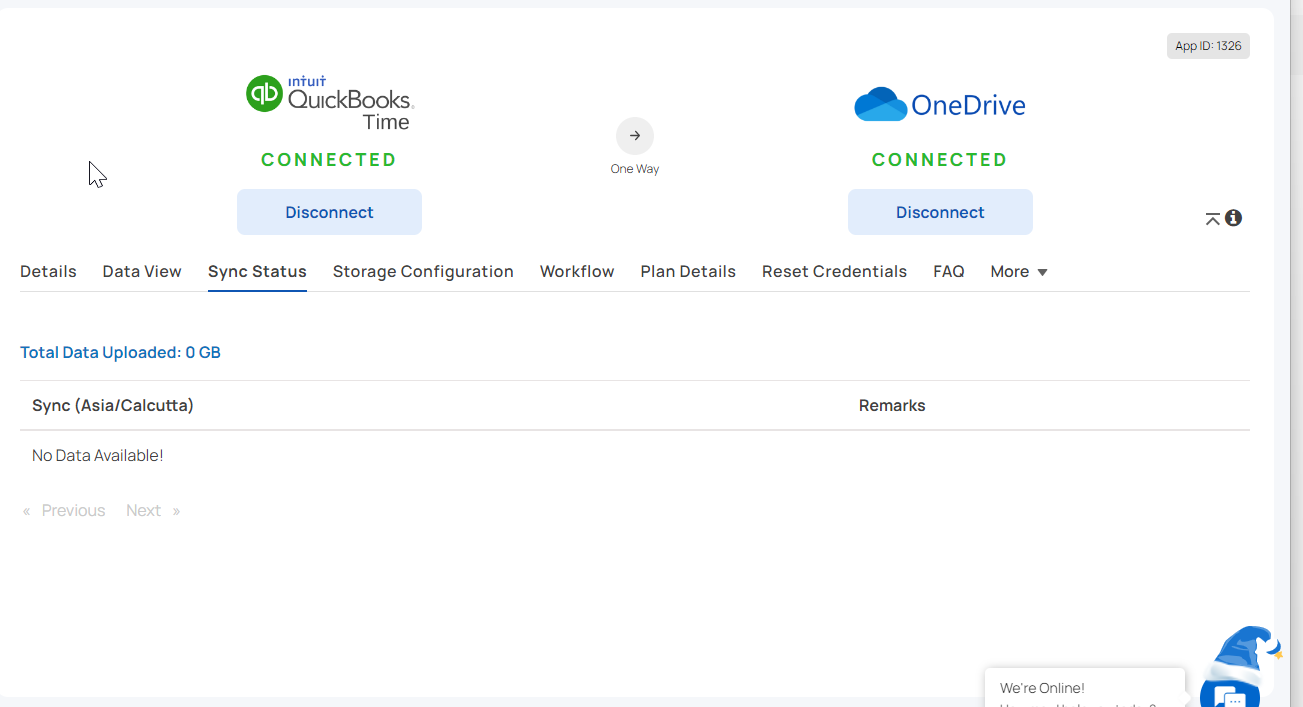Select the Sync Status tab
This screenshot has width=1303, height=707.
257,272
